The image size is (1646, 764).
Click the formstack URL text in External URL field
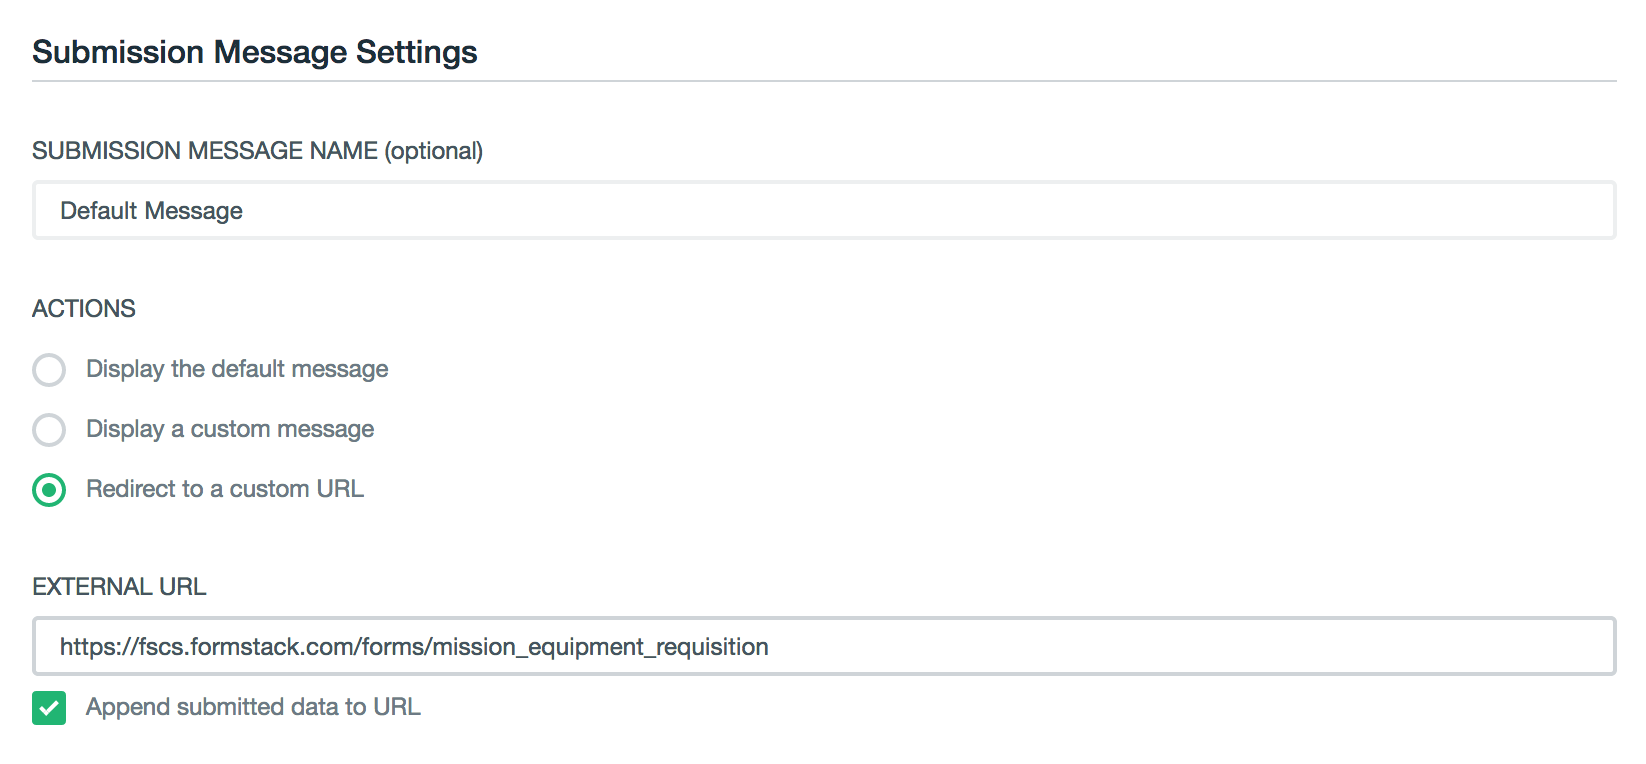pos(414,647)
